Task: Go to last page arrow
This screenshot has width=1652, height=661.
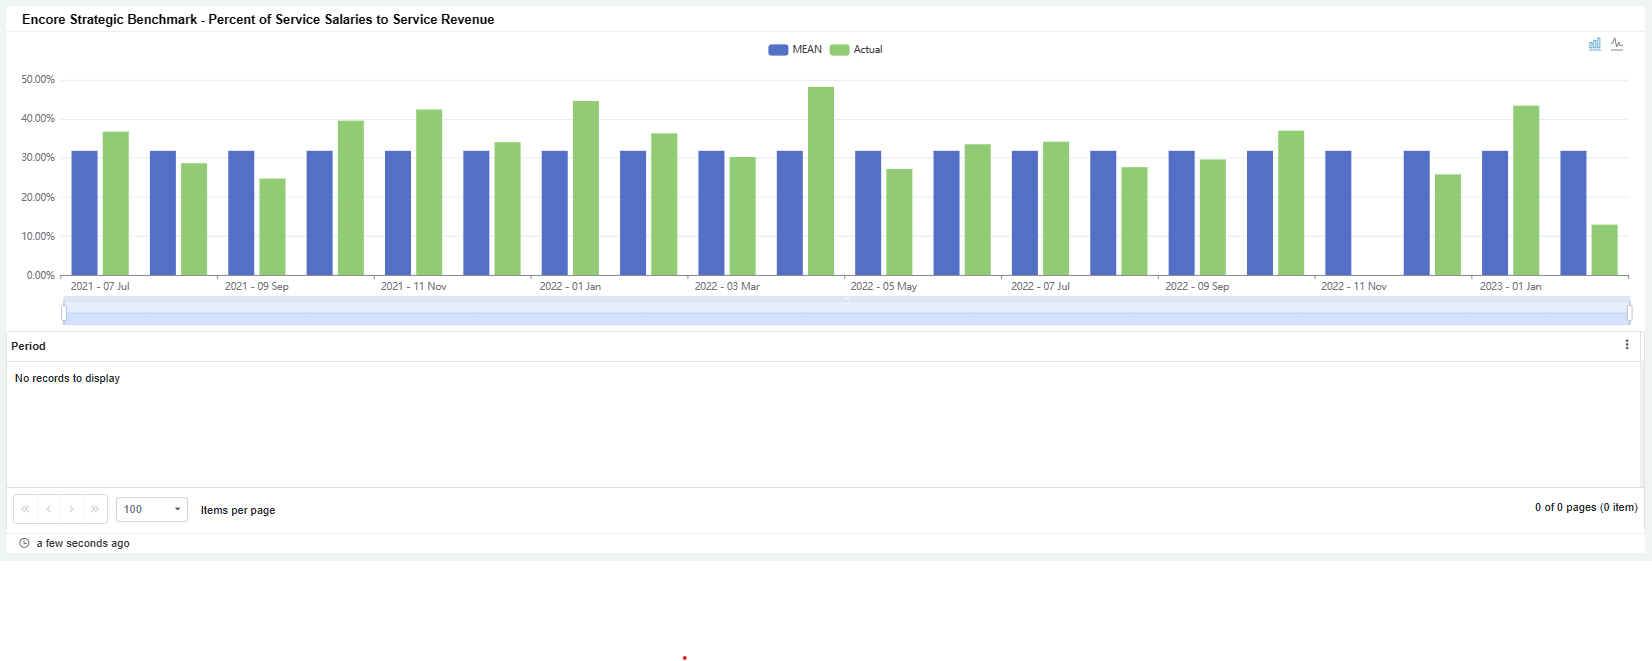Action: [x=95, y=509]
